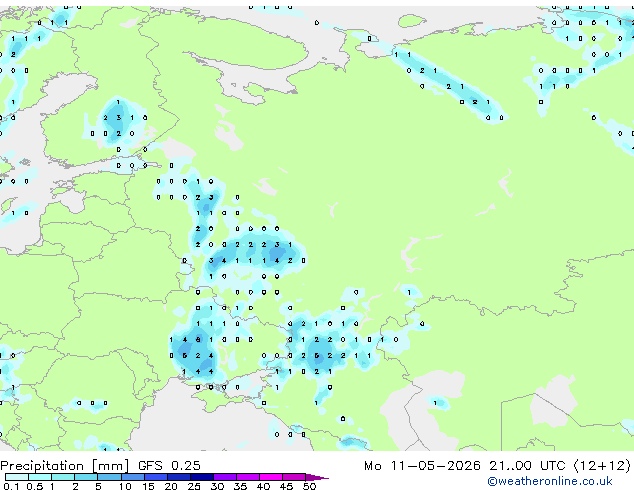The image size is (634, 490).
Task: Click the legend label '20'
Action: pyautogui.click(x=171, y=486)
